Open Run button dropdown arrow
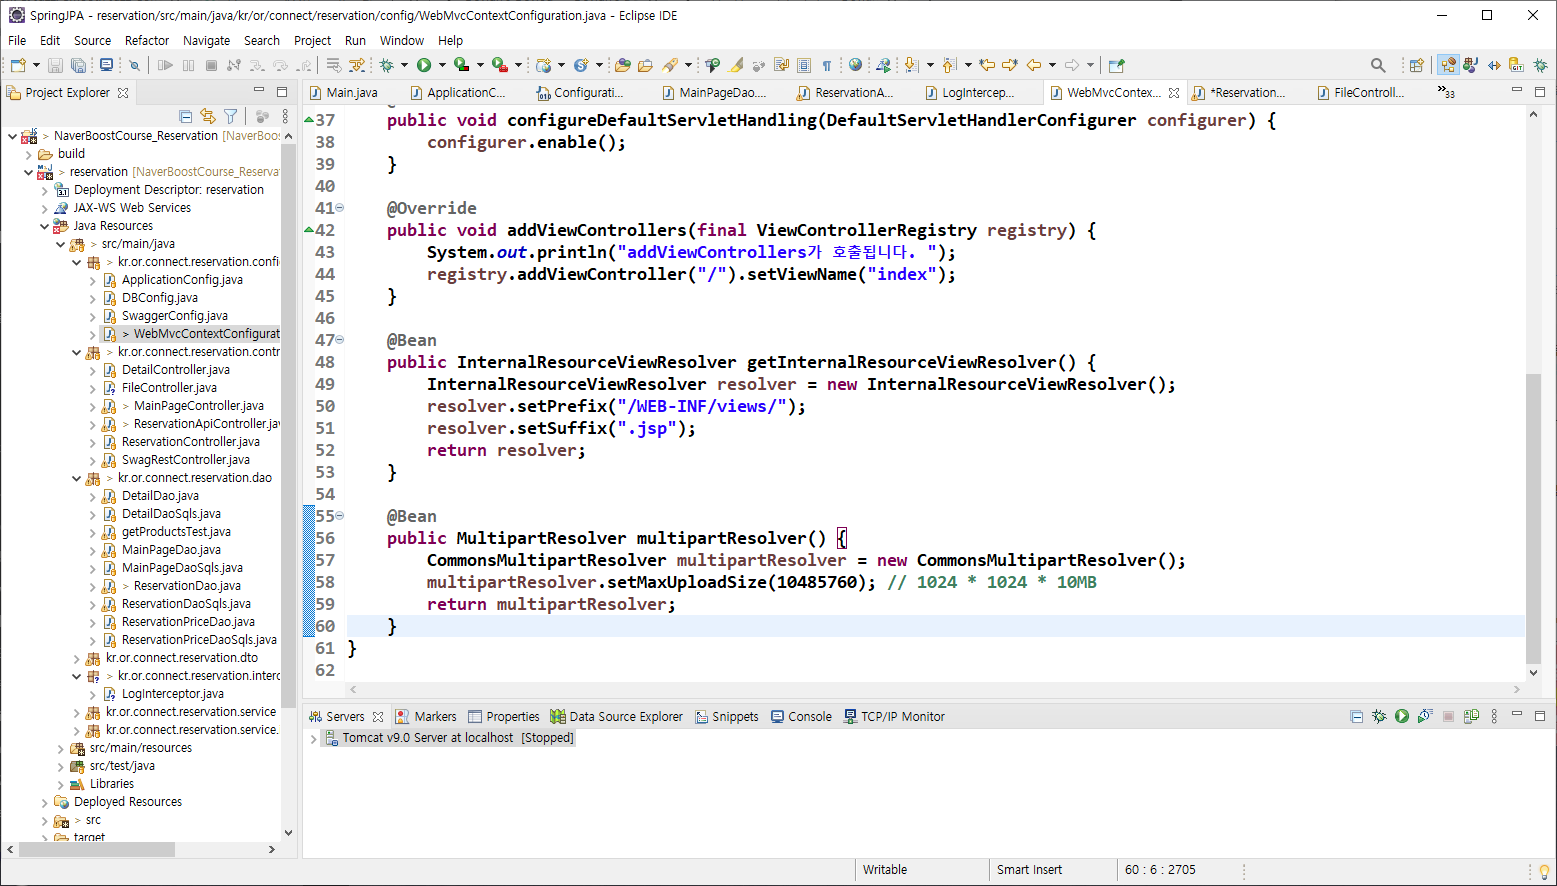Image resolution: width=1557 pixels, height=886 pixels. [x=442, y=65]
